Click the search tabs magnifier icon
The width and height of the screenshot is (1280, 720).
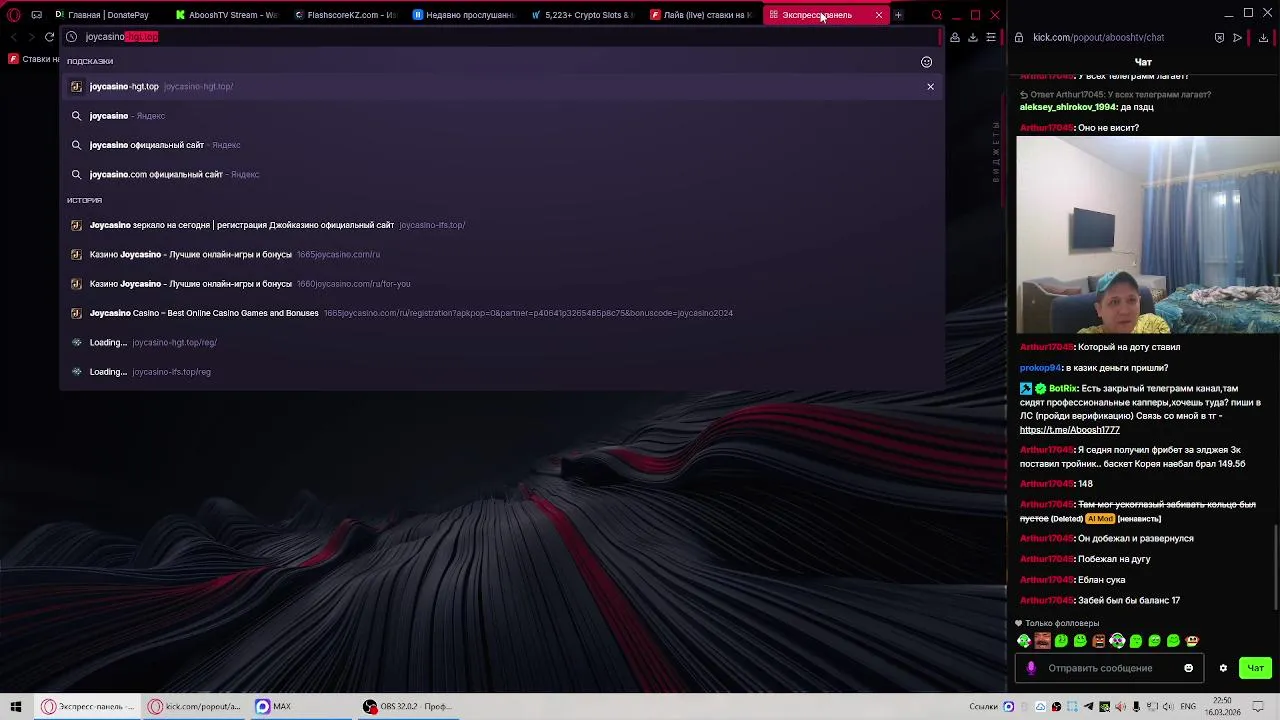(x=936, y=15)
